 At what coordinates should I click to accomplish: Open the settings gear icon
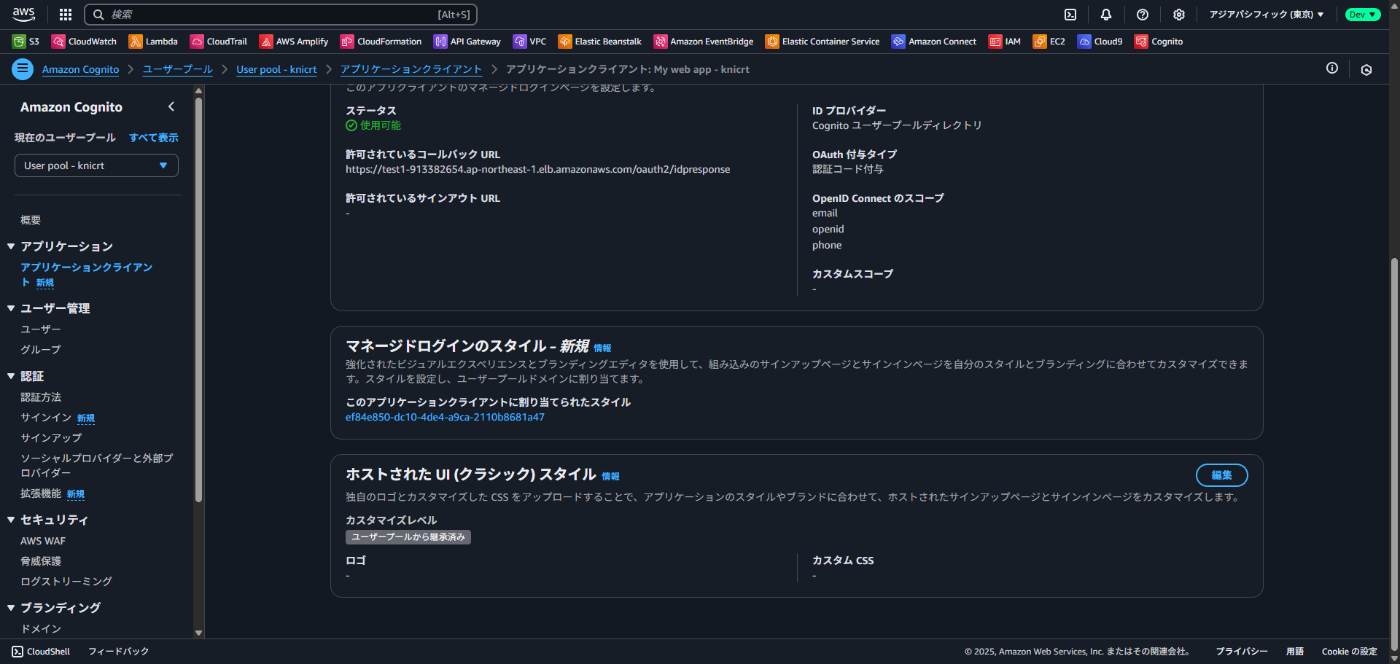[x=1179, y=14]
